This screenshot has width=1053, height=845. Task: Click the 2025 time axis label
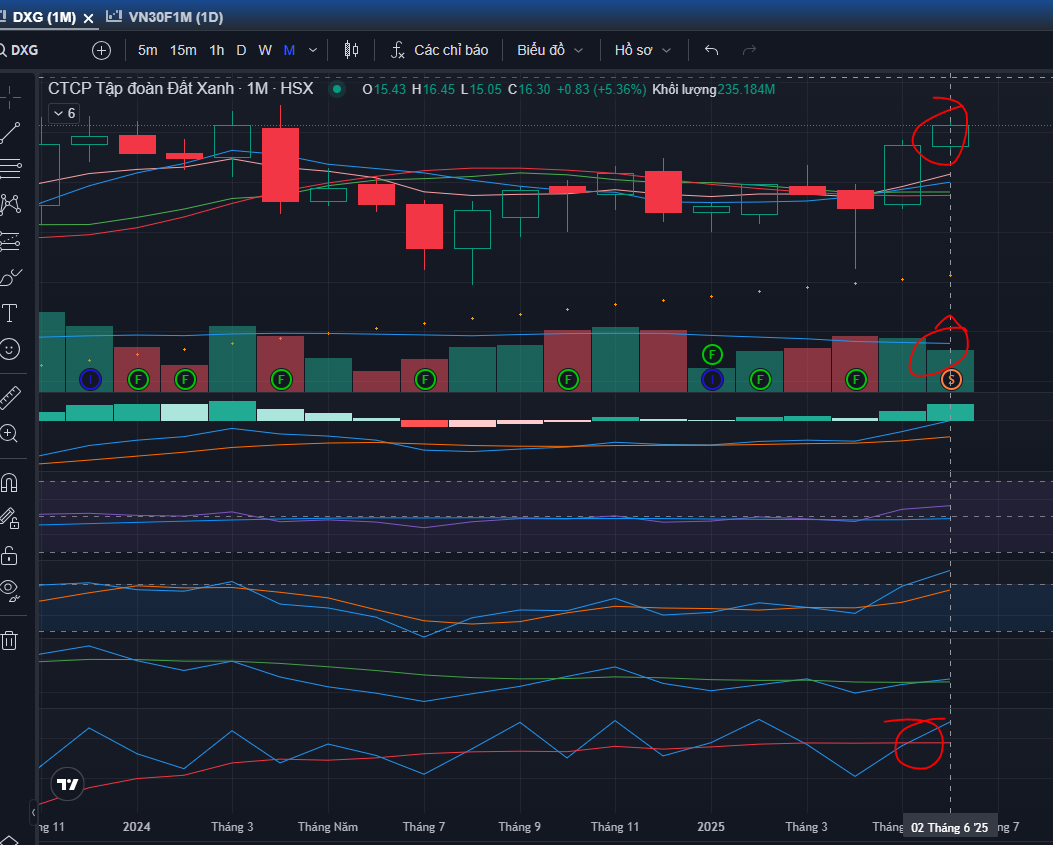(x=711, y=827)
